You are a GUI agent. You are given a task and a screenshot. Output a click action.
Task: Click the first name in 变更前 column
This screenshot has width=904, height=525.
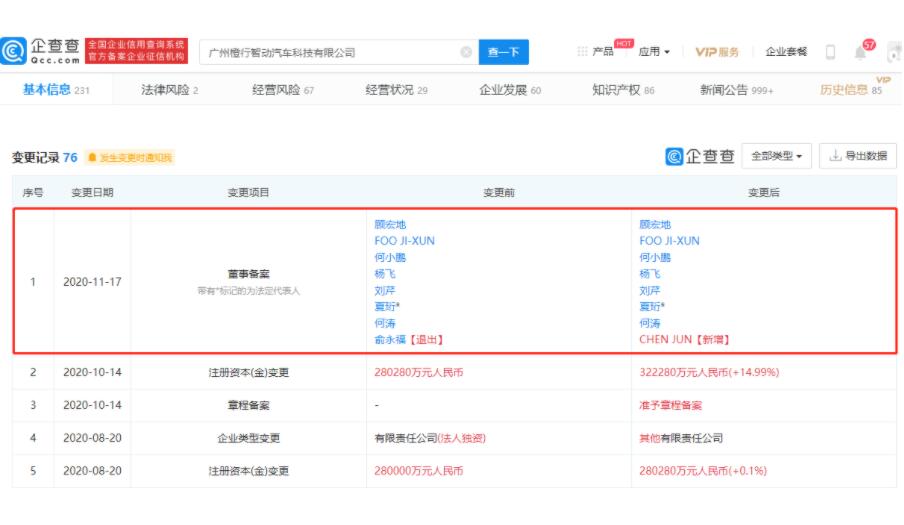pyautogui.click(x=390, y=224)
